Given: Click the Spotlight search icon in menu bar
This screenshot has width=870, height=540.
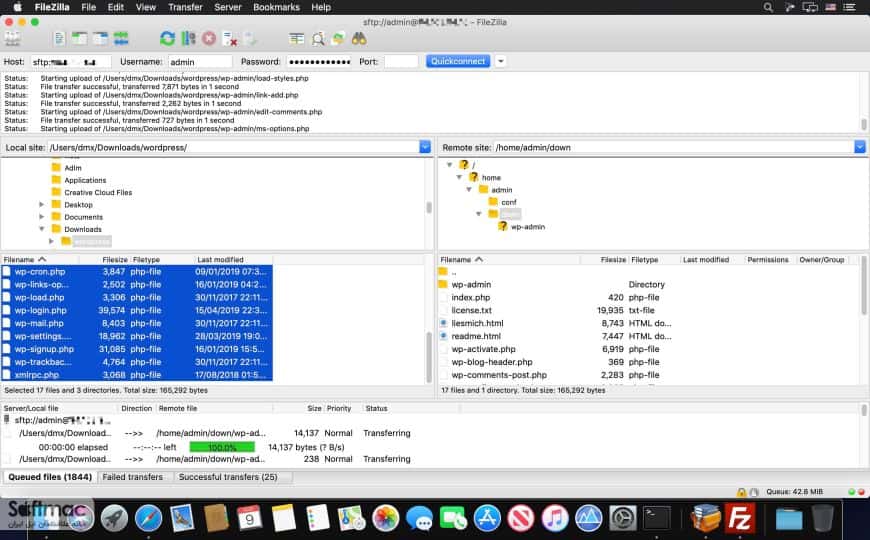Looking at the screenshot, I should [768, 7].
